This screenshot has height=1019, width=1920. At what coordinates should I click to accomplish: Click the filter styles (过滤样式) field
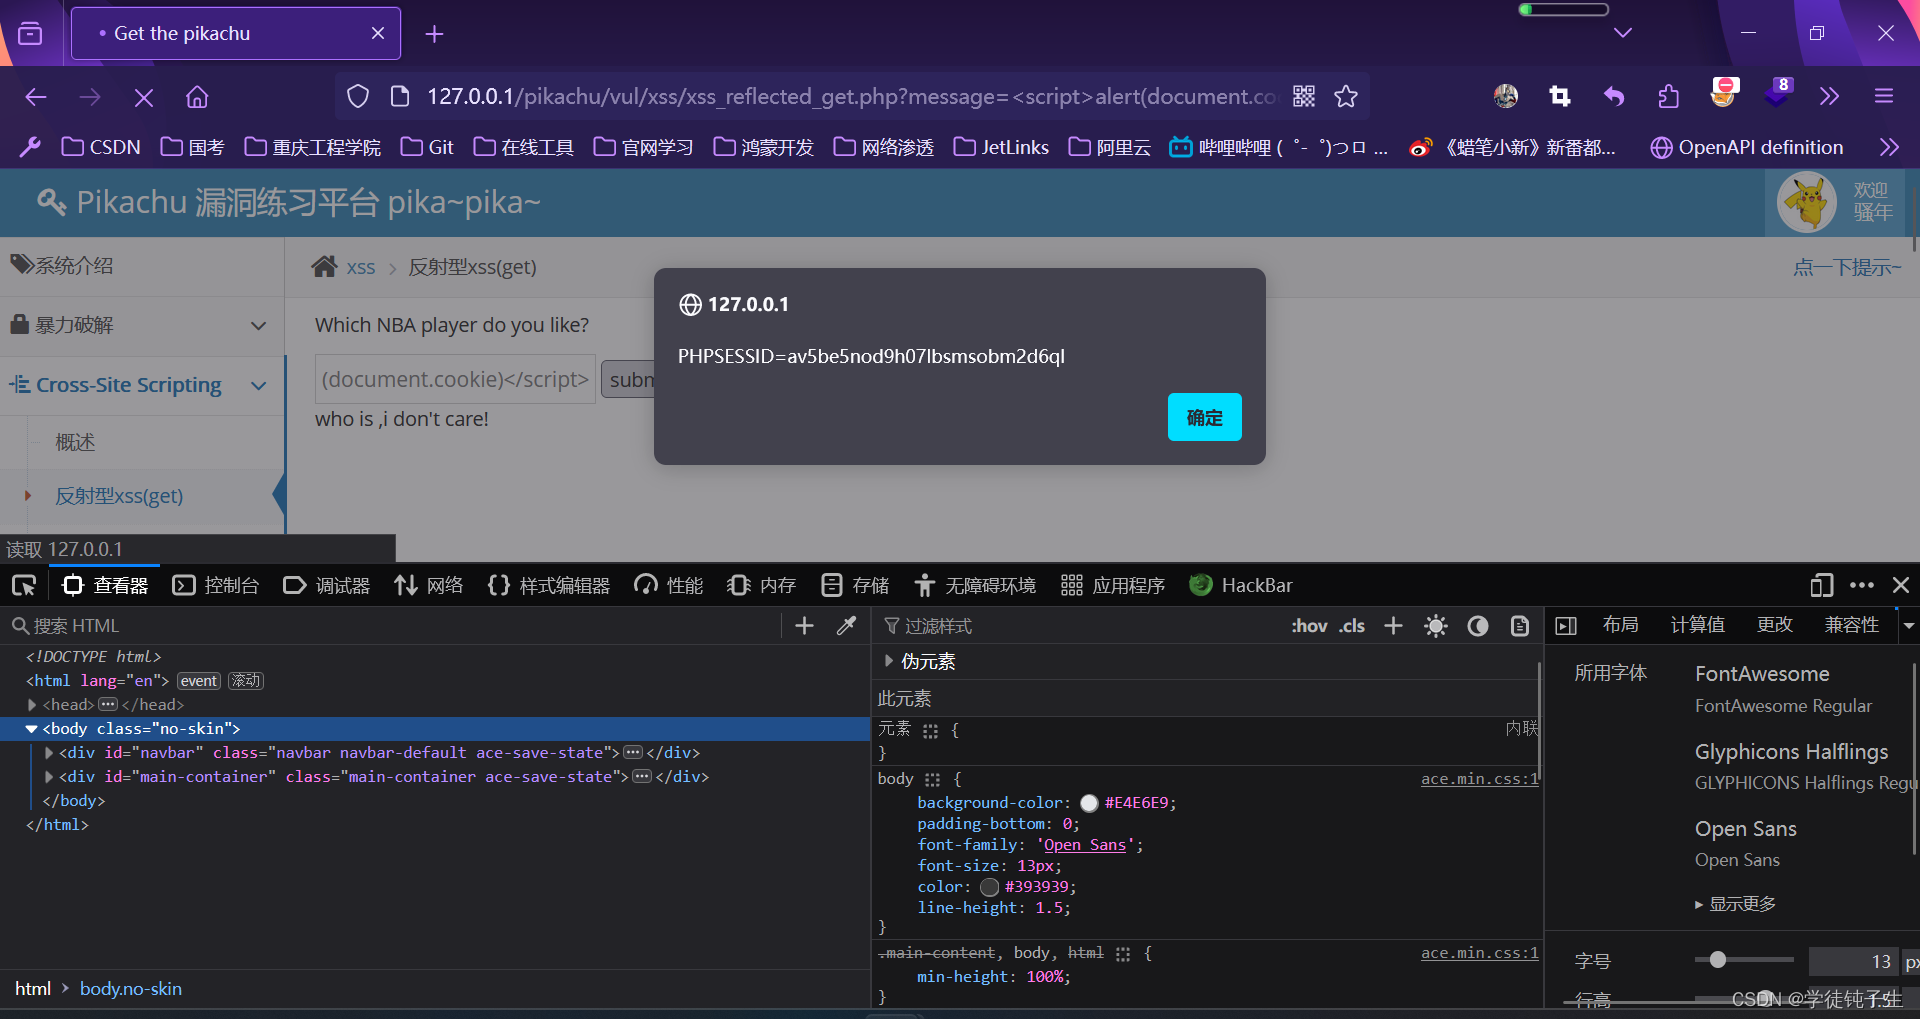click(1080, 626)
